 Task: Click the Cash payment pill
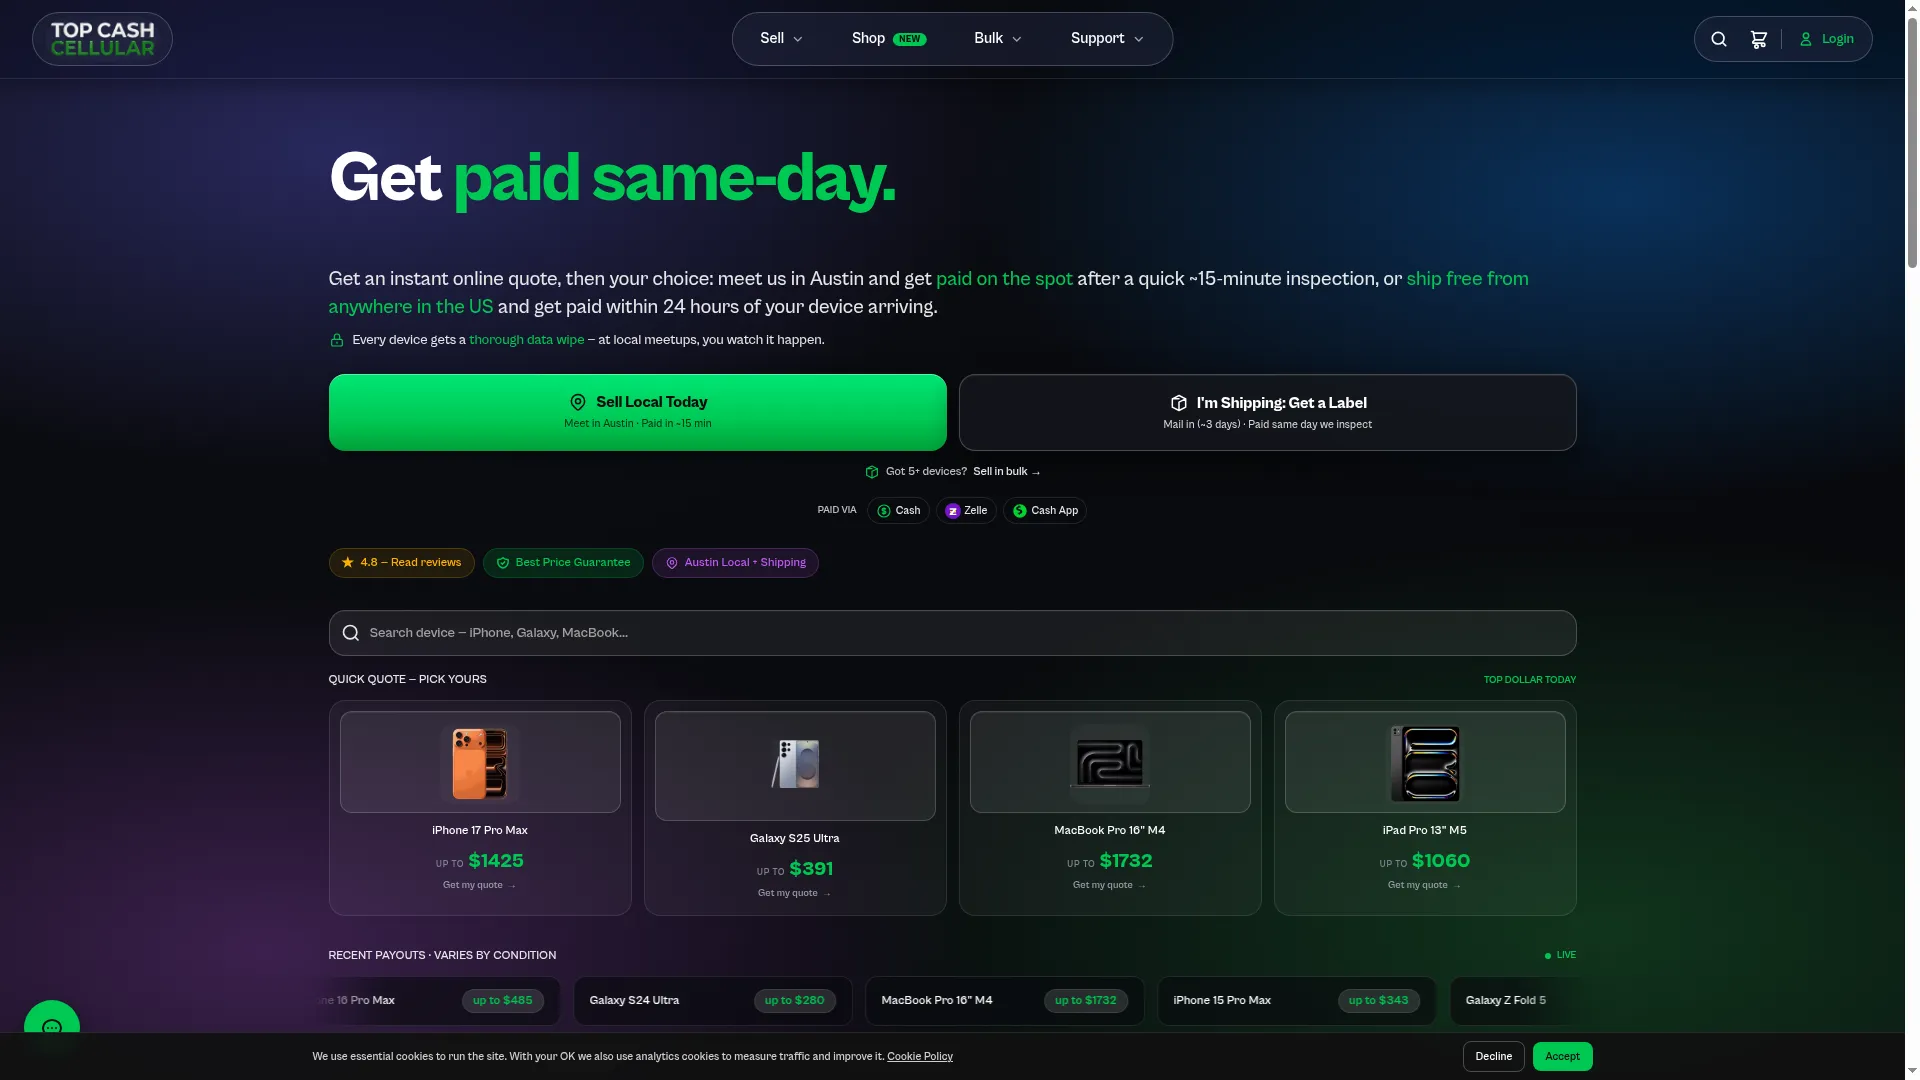tap(898, 511)
